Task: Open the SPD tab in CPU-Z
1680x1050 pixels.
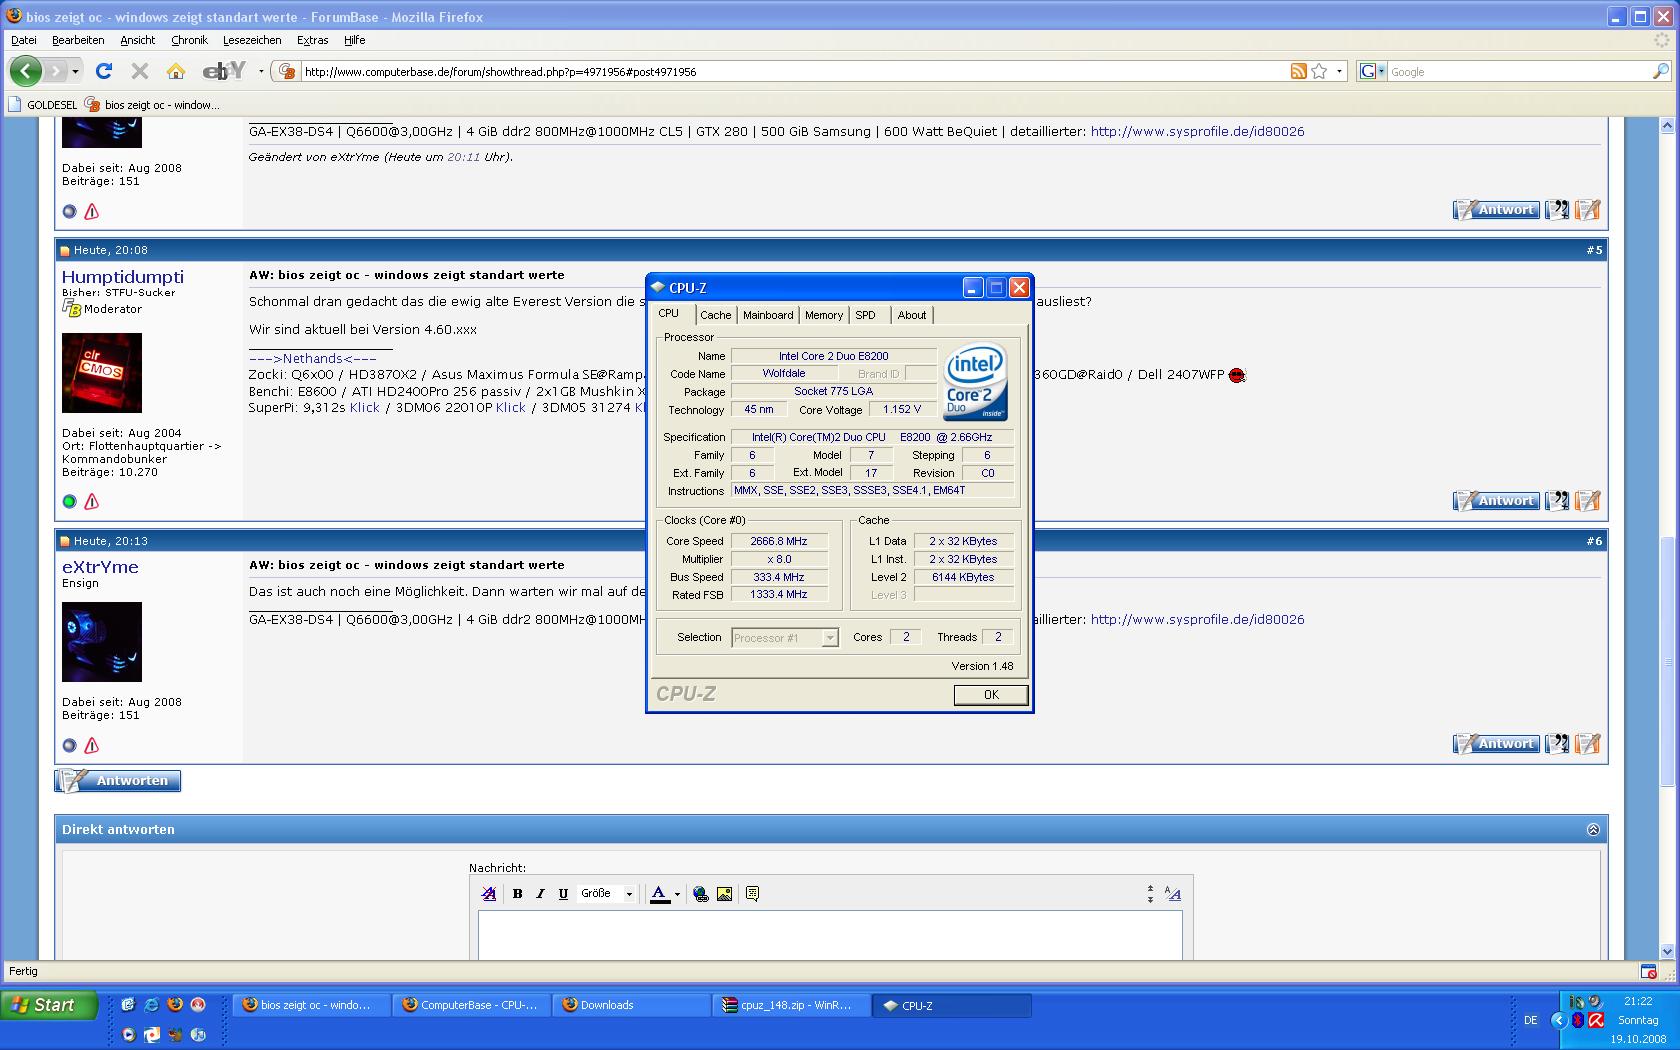Action: point(866,315)
